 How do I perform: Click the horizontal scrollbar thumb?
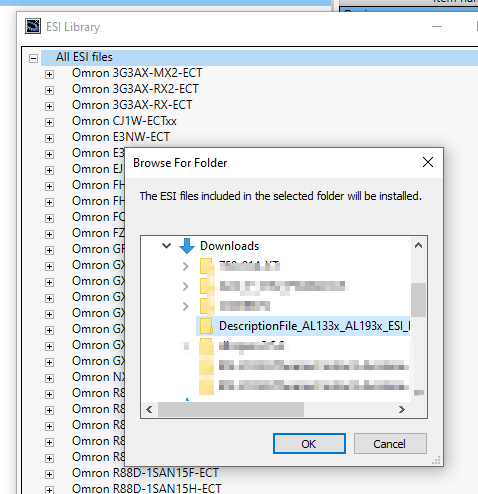(231, 409)
